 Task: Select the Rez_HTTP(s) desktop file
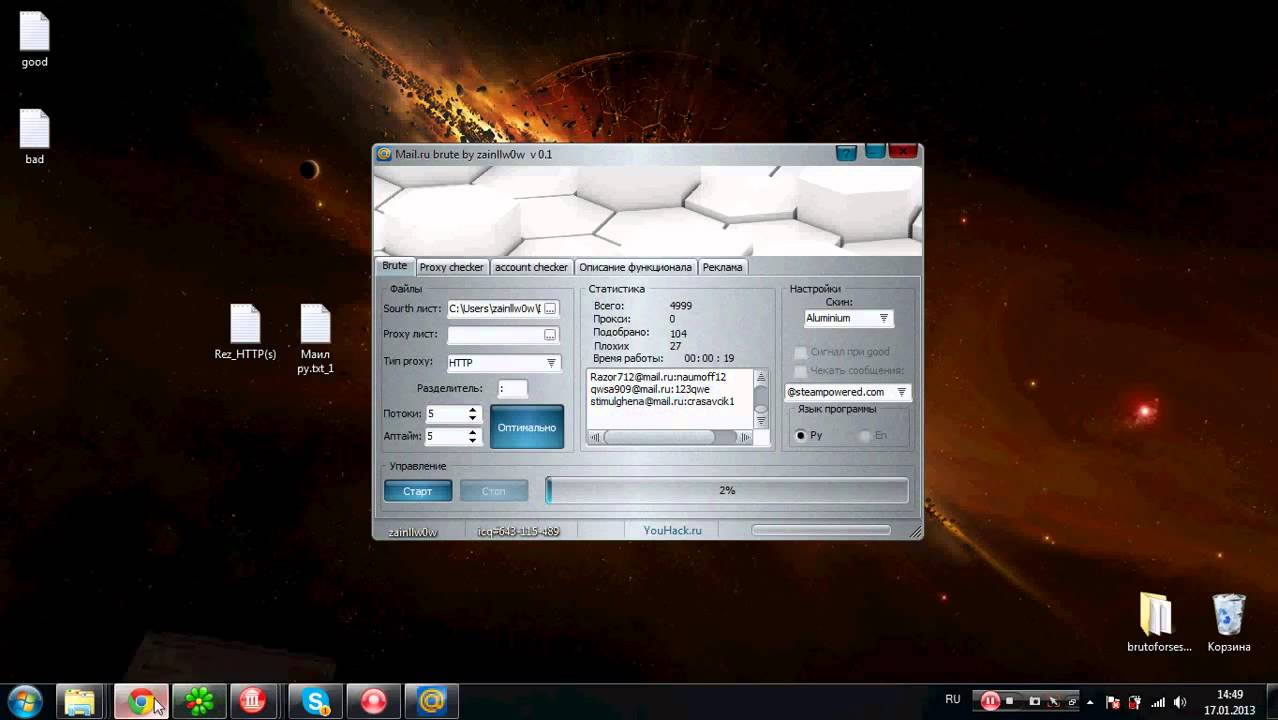point(245,332)
